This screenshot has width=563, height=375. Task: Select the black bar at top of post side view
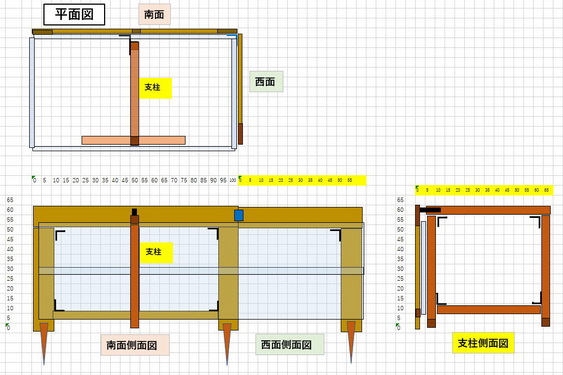pos(430,210)
